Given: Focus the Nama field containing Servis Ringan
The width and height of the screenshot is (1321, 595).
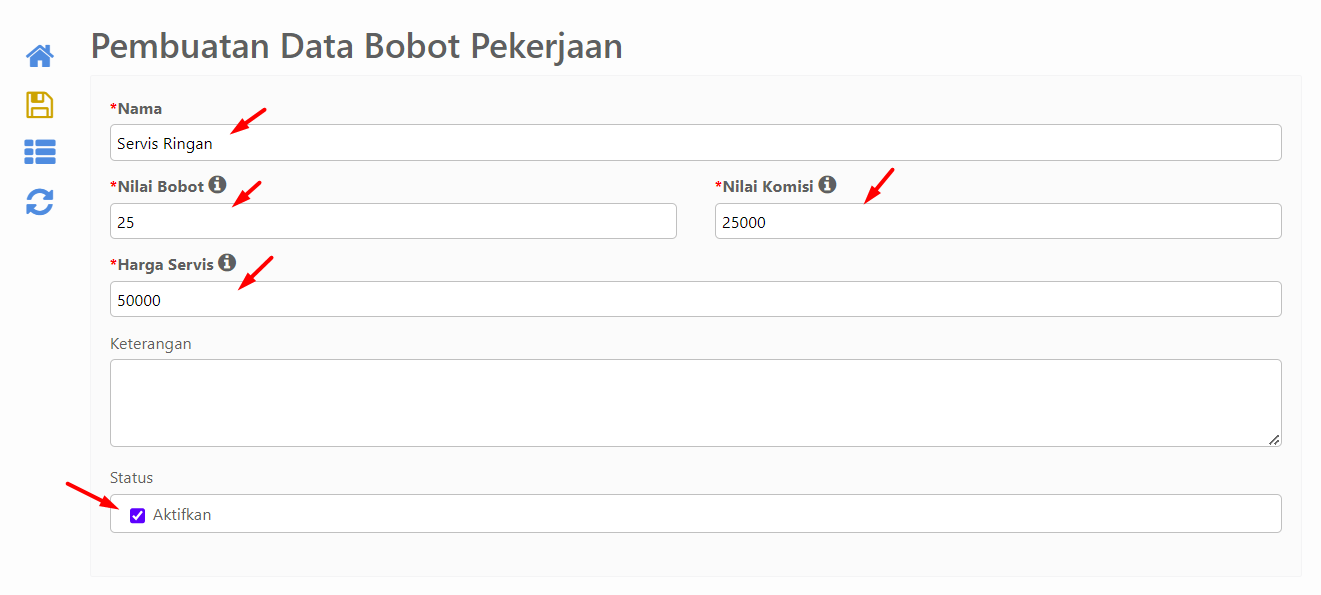Looking at the screenshot, I should 695,143.
